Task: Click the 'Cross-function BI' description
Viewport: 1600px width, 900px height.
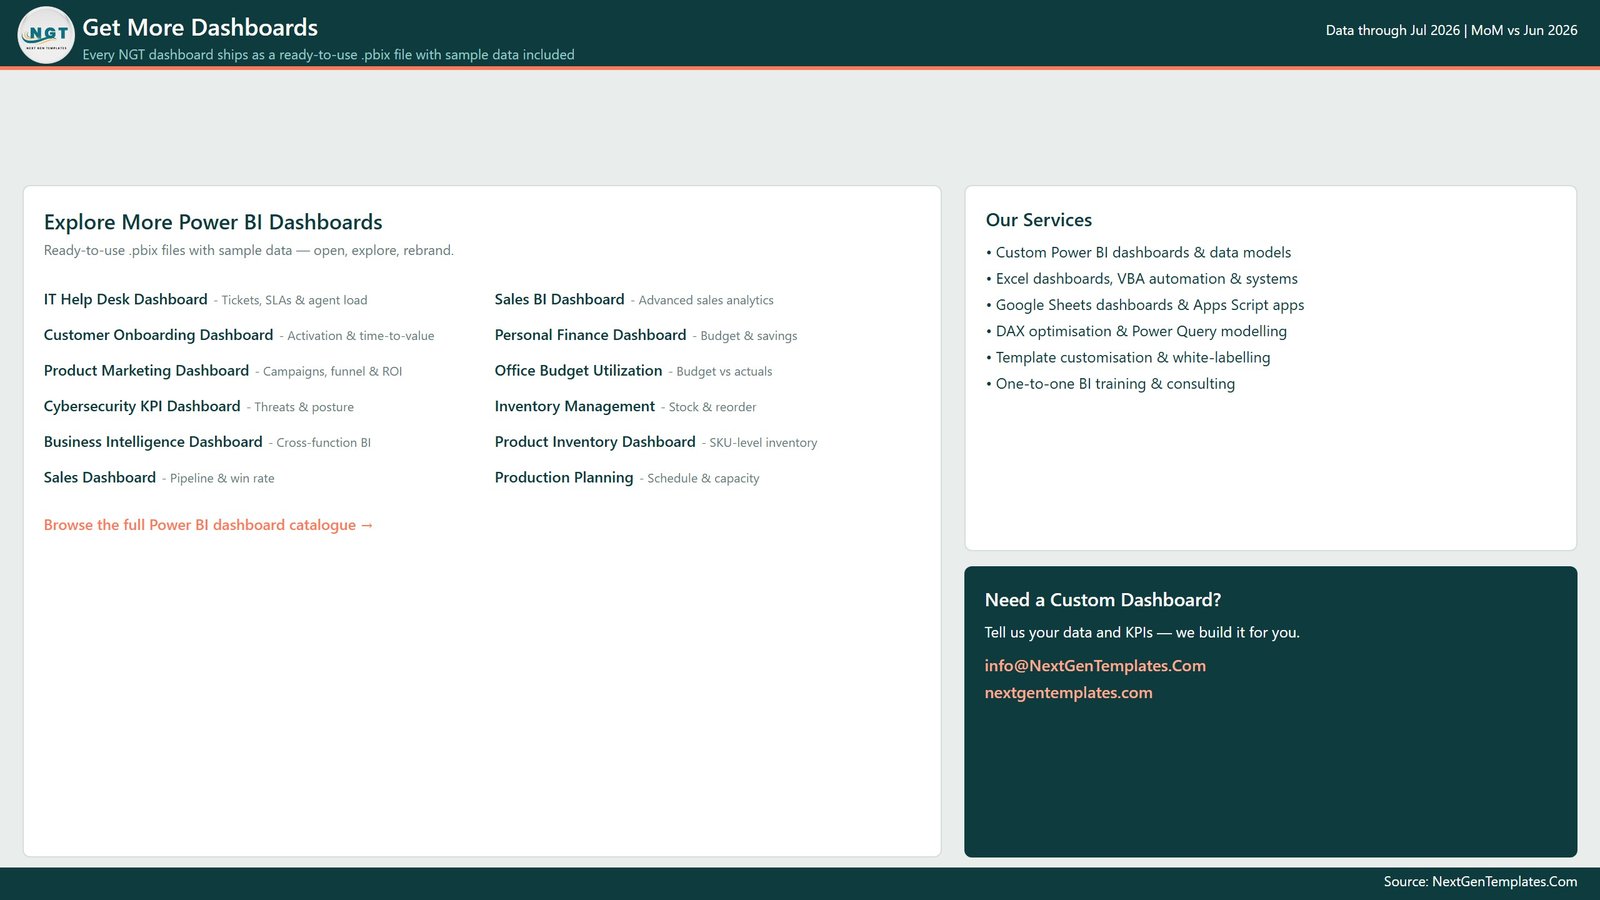Action: coord(324,443)
